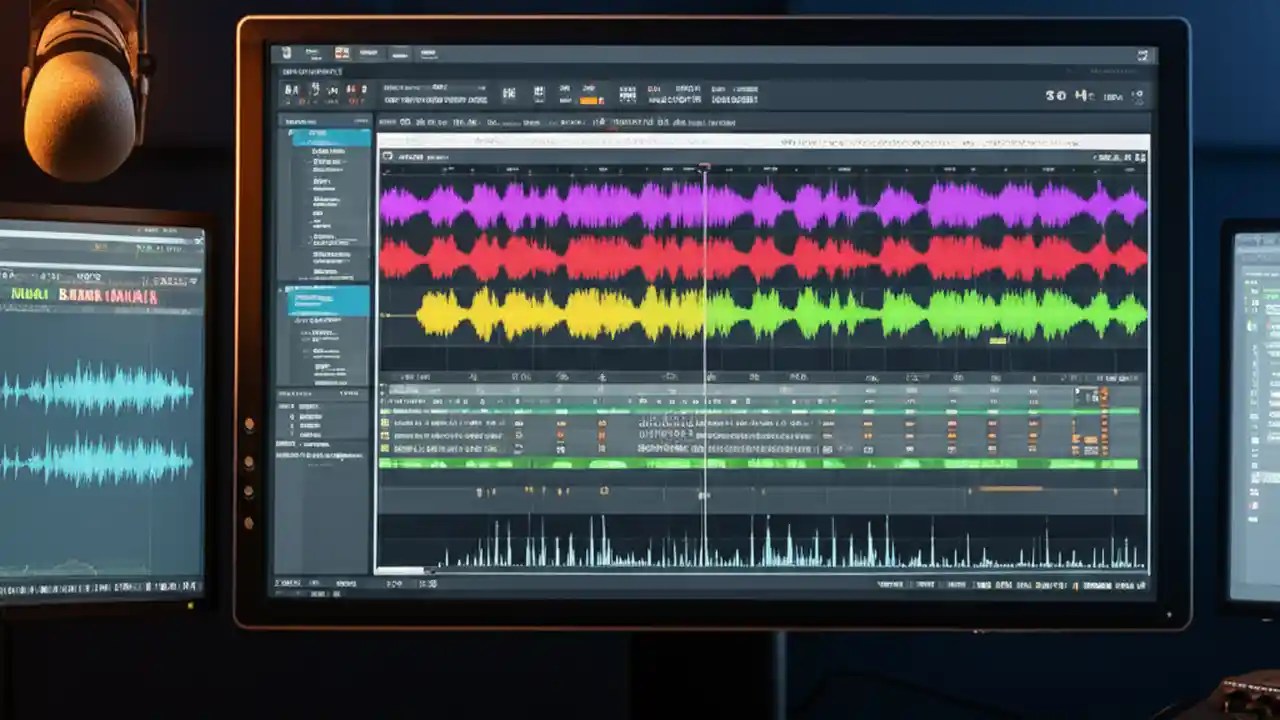Click the step-sequencer icon left of the green row
Image resolution: width=1280 pixels, height=720 pixels.
click(x=386, y=463)
